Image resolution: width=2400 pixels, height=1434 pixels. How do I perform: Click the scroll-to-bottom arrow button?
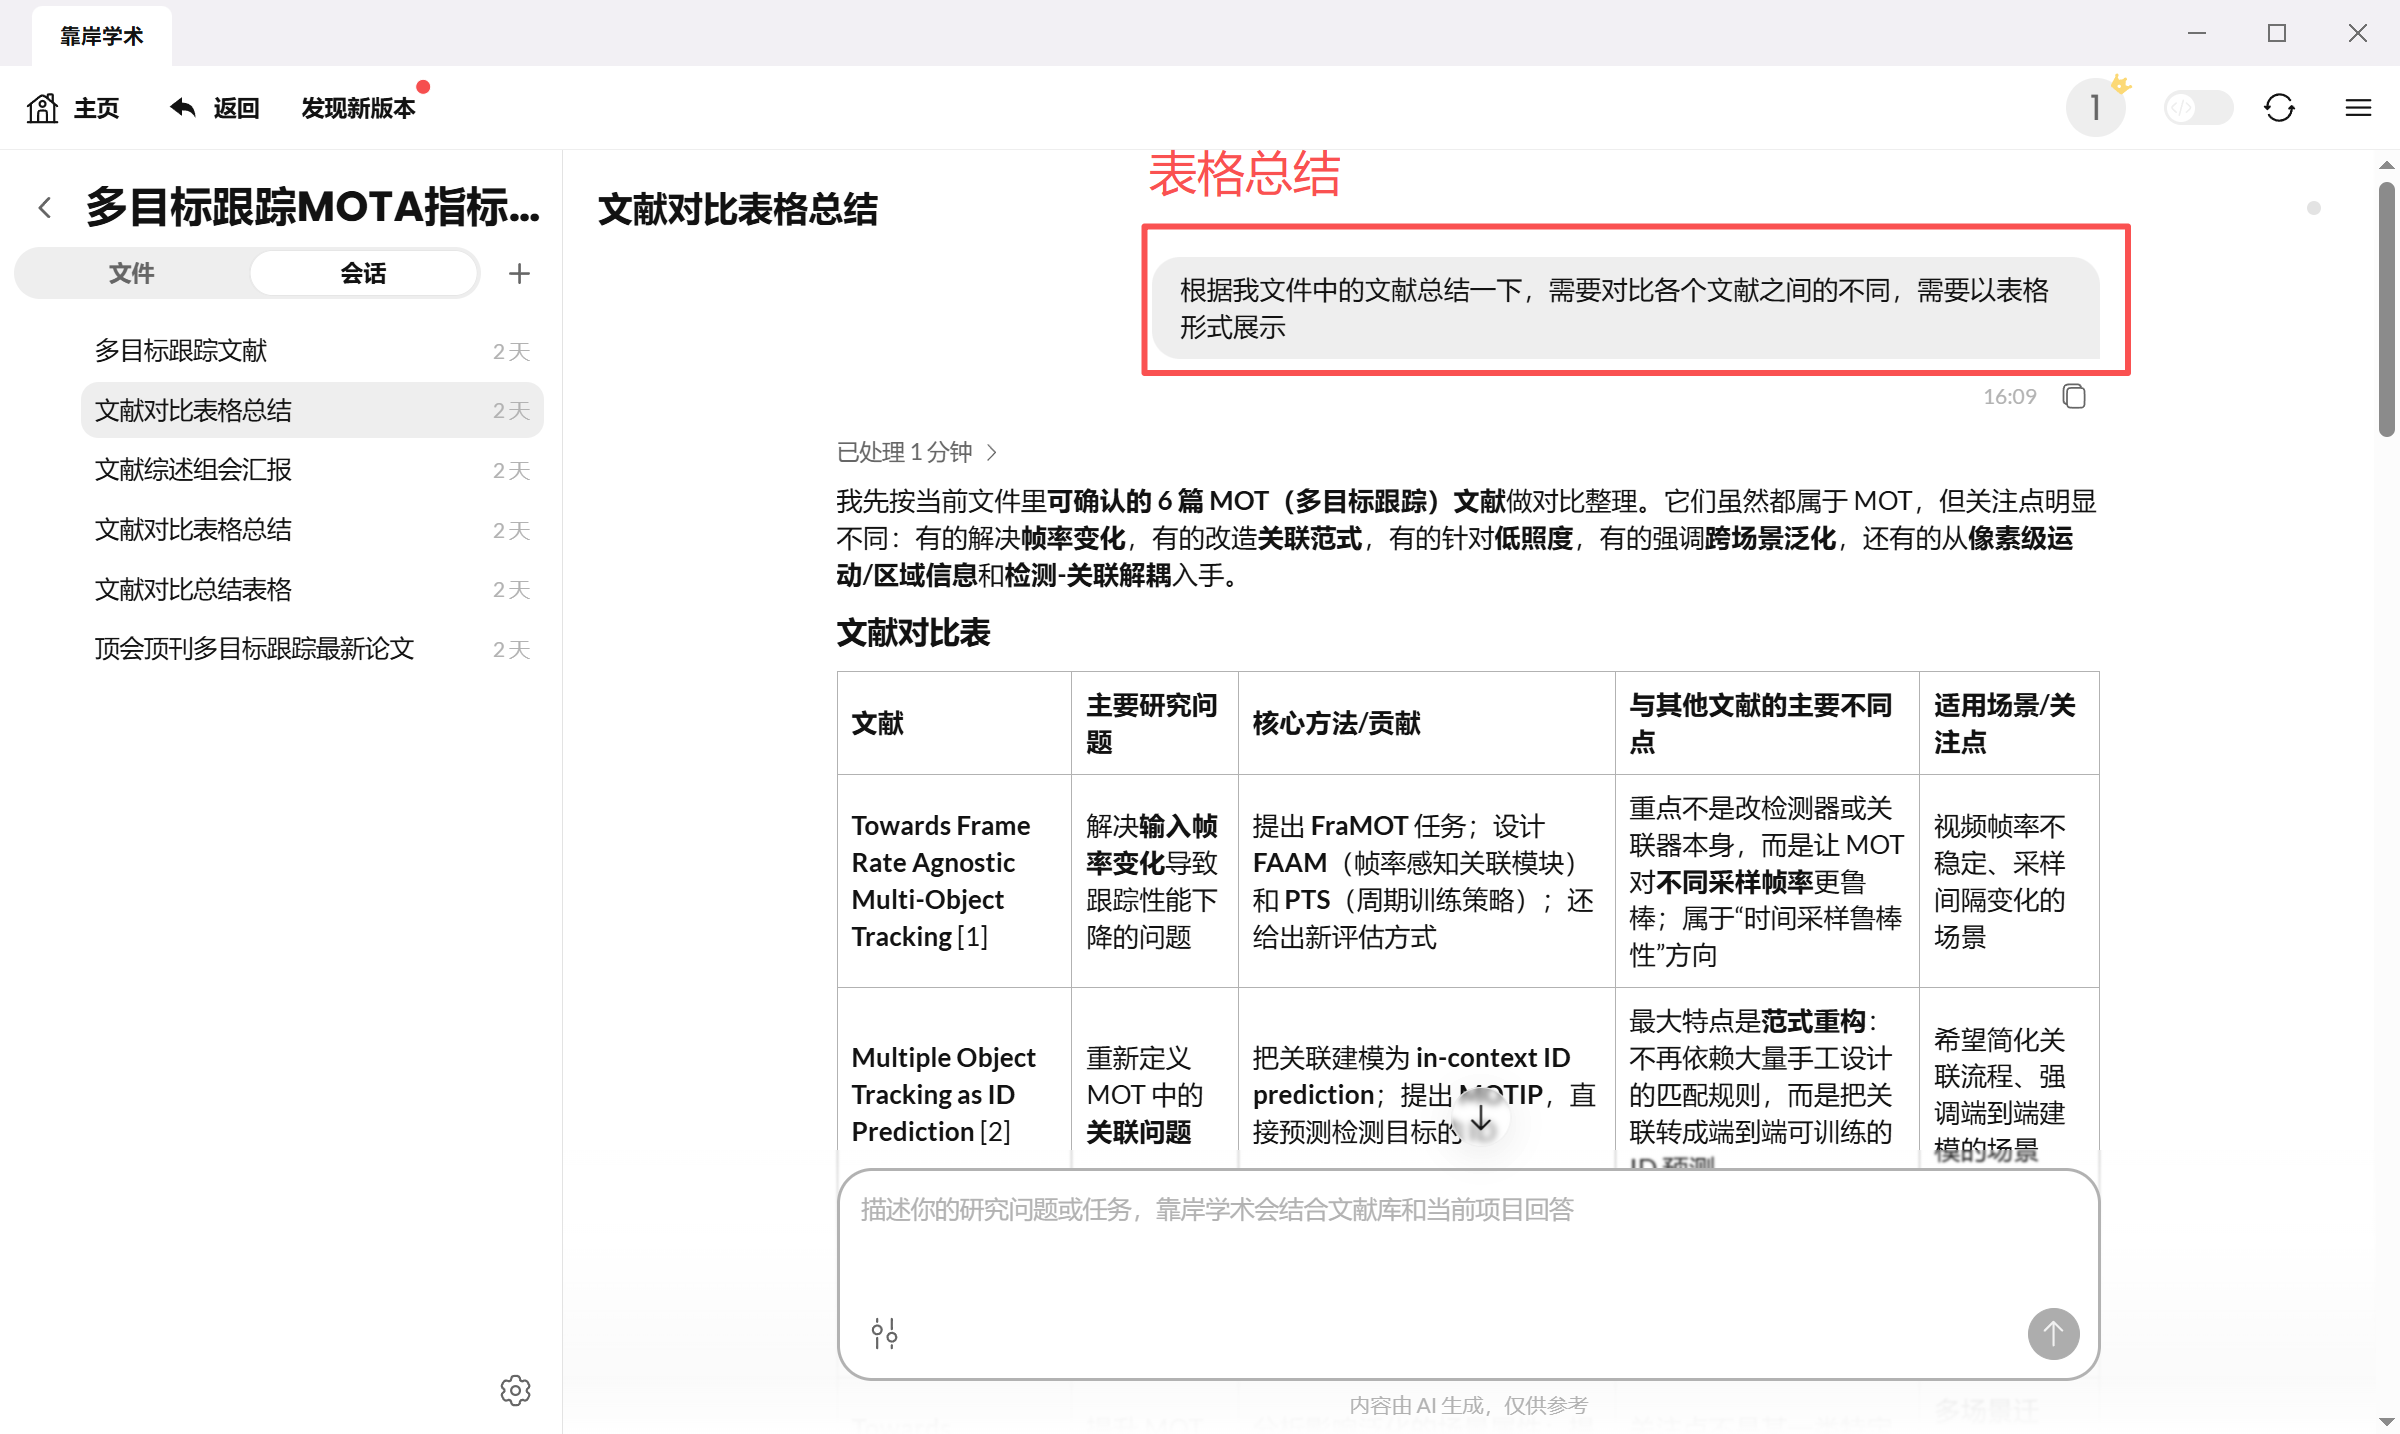click(x=1481, y=1120)
